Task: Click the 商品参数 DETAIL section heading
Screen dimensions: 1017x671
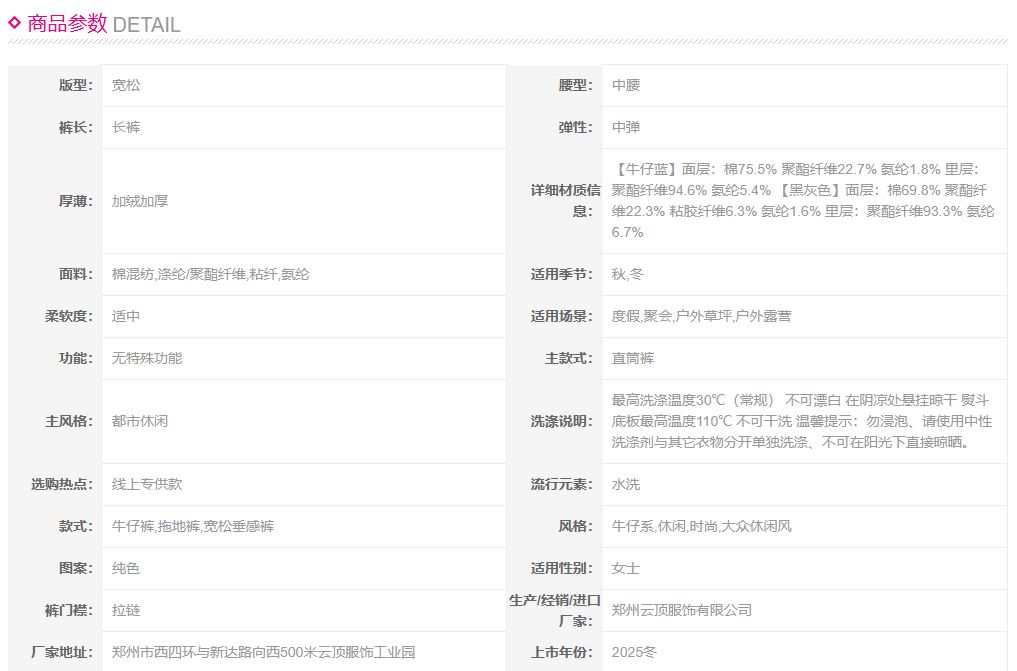Action: pyautogui.click(x=104, y=24)
